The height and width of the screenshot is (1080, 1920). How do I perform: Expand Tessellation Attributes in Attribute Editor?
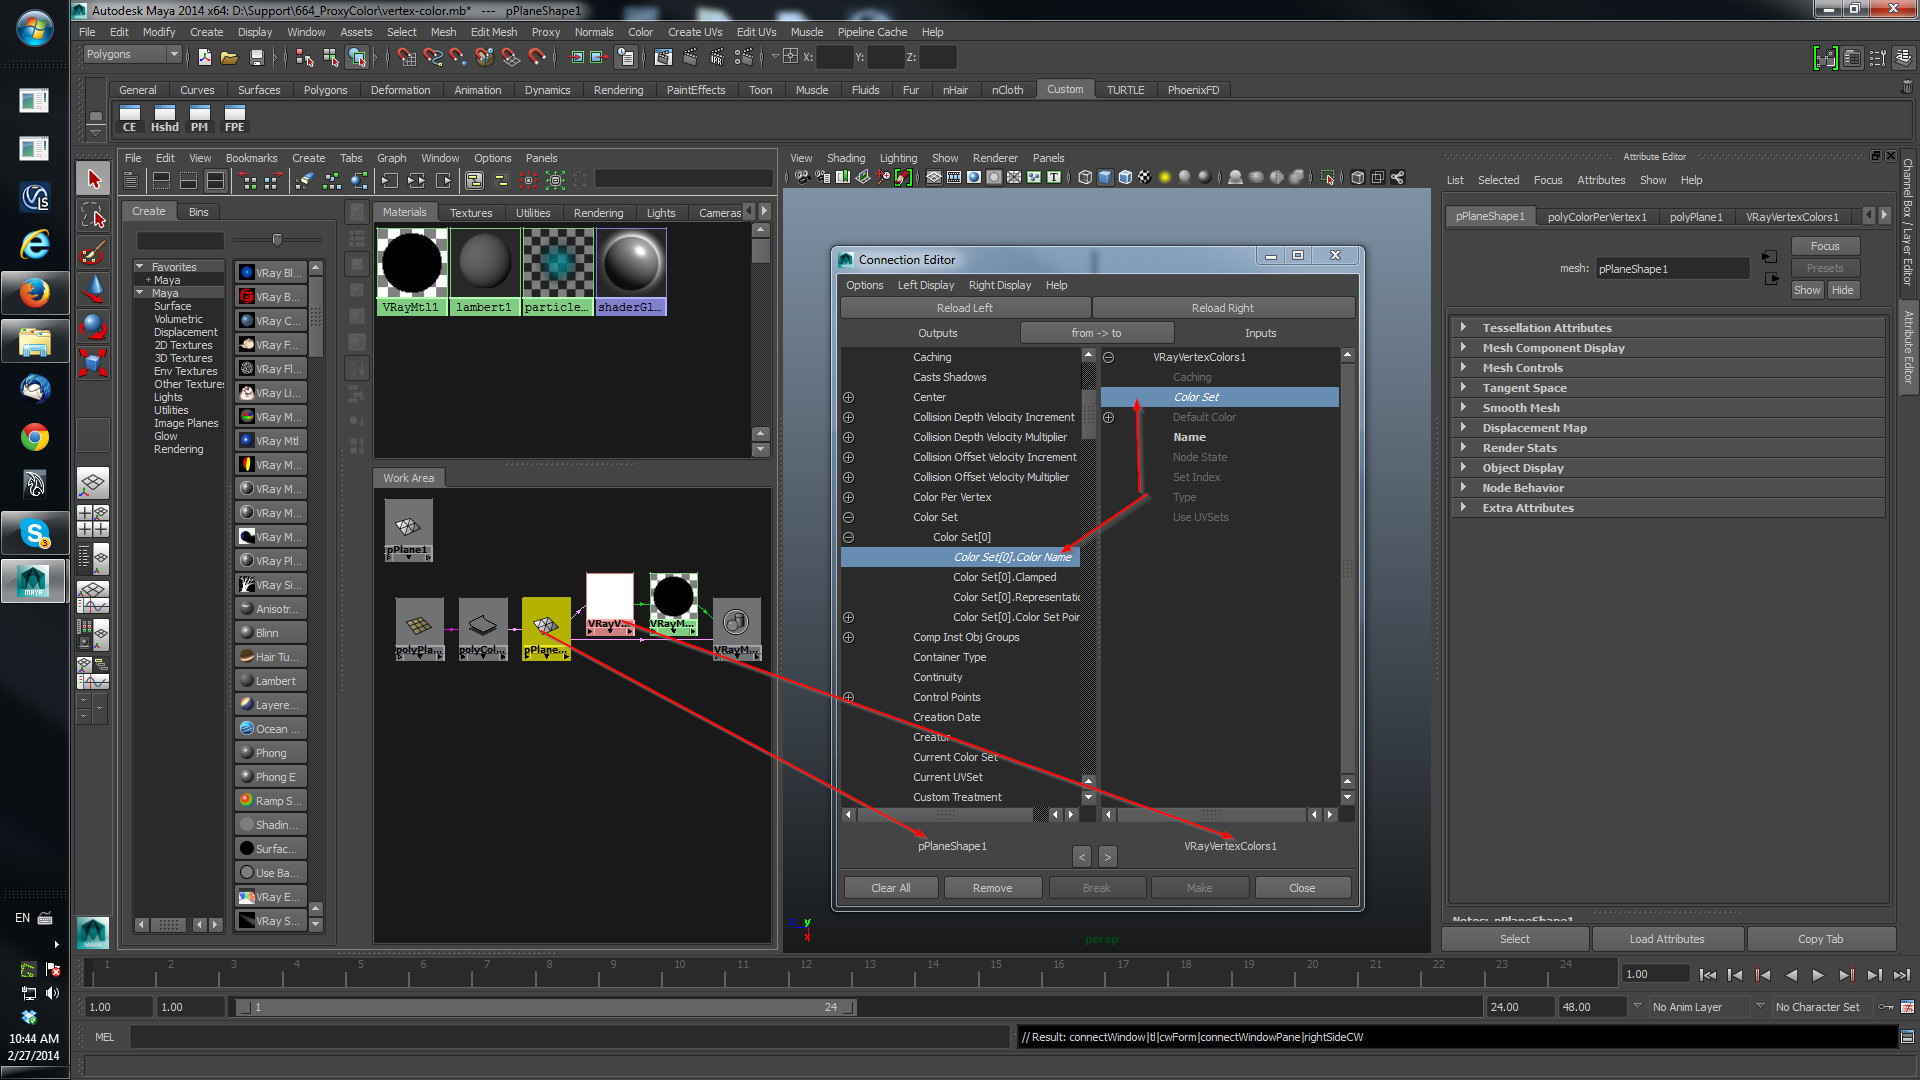tap(1462, 327)
